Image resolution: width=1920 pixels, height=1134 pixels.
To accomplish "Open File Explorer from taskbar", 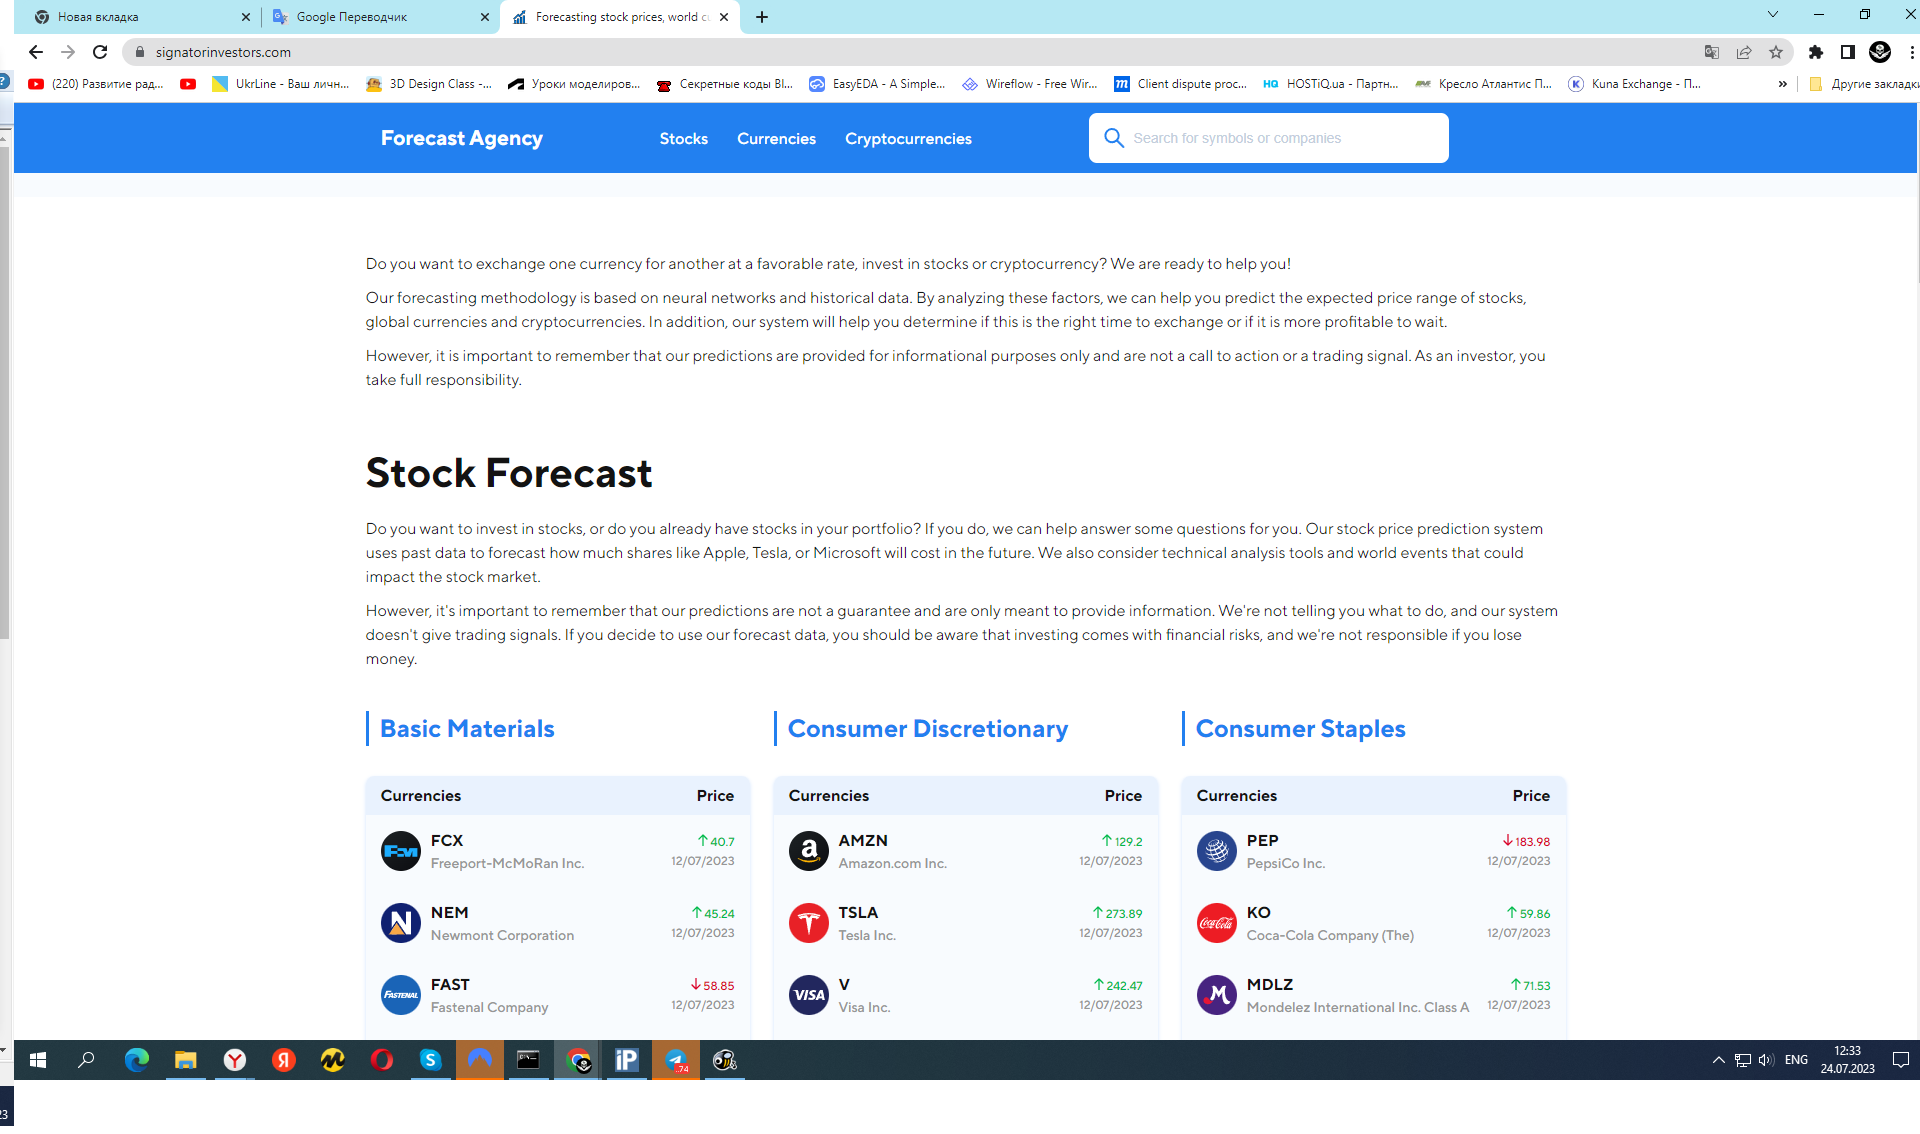I will point(185,1060).
